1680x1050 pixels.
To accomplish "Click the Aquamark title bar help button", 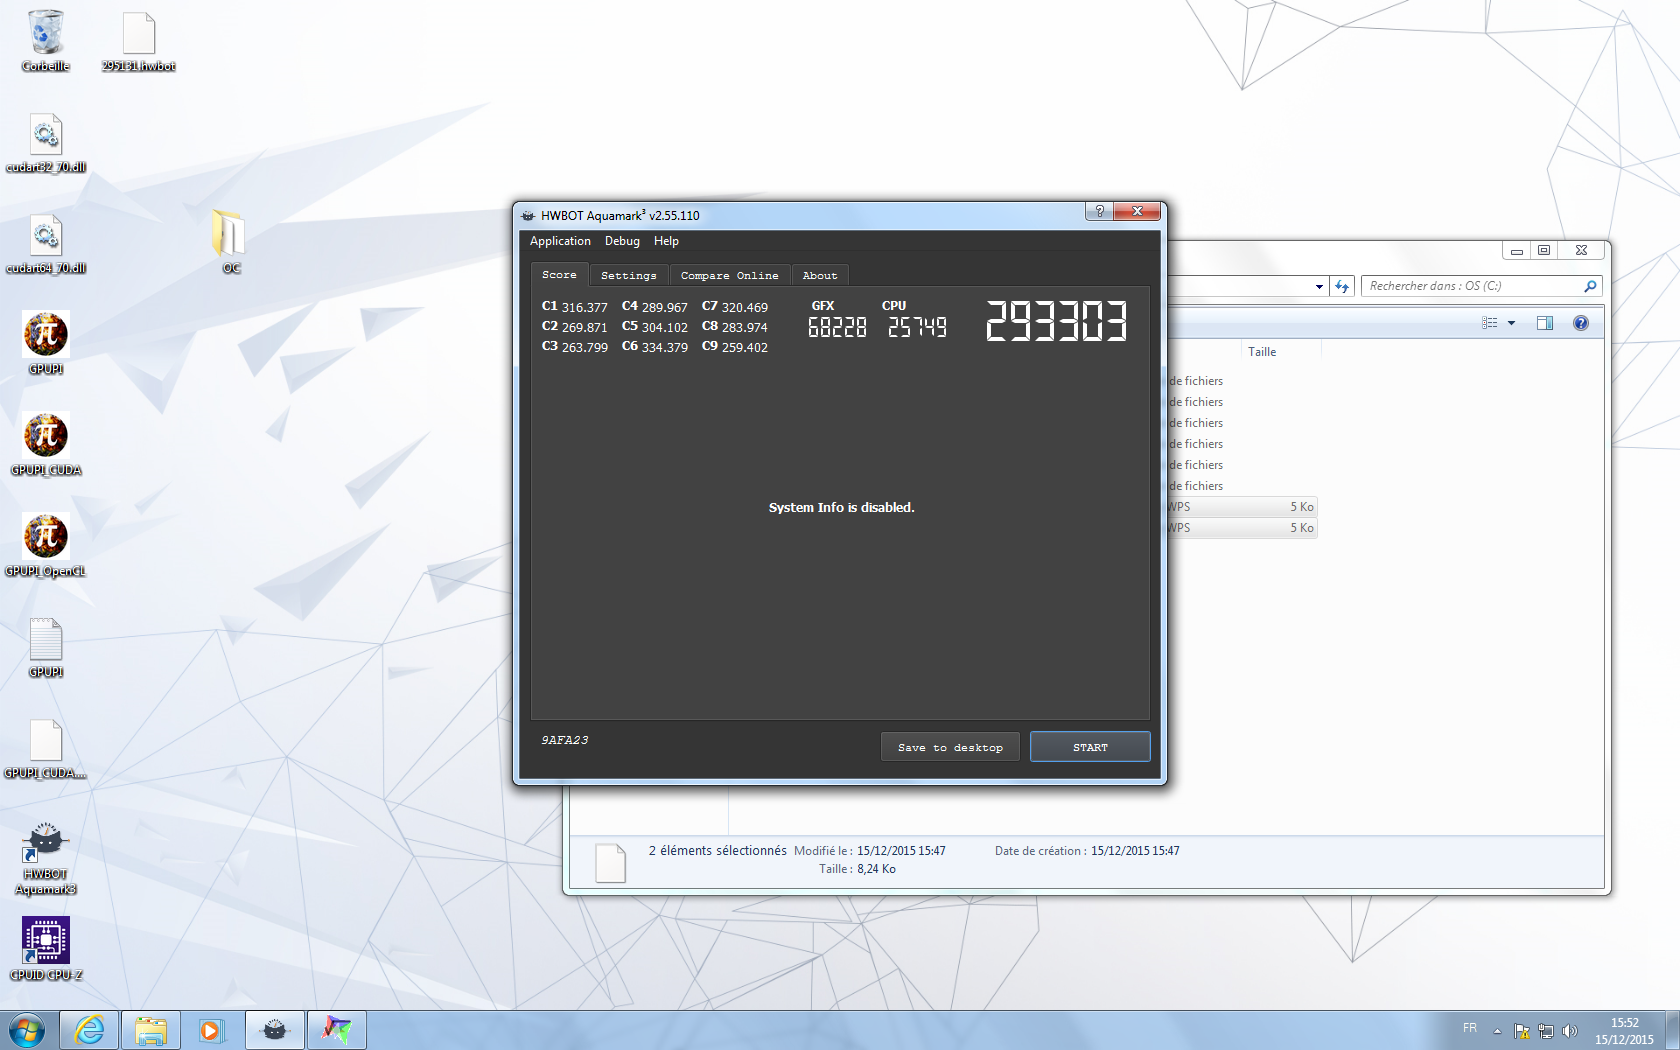I will (1099, 211).
